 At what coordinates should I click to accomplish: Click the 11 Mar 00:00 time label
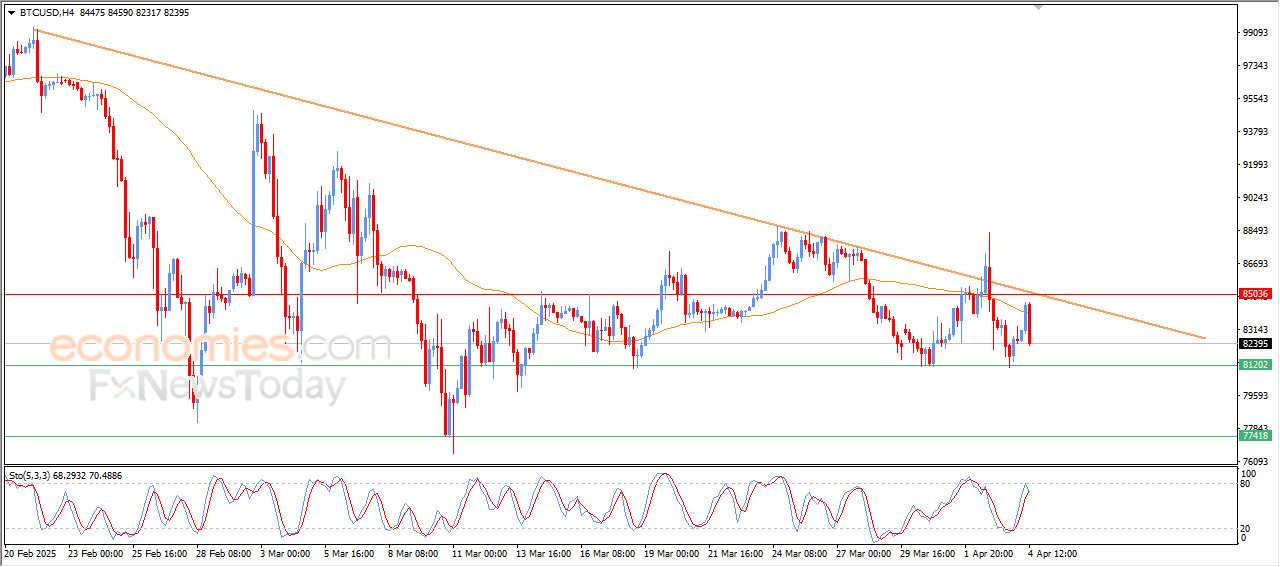click(479, 552)
